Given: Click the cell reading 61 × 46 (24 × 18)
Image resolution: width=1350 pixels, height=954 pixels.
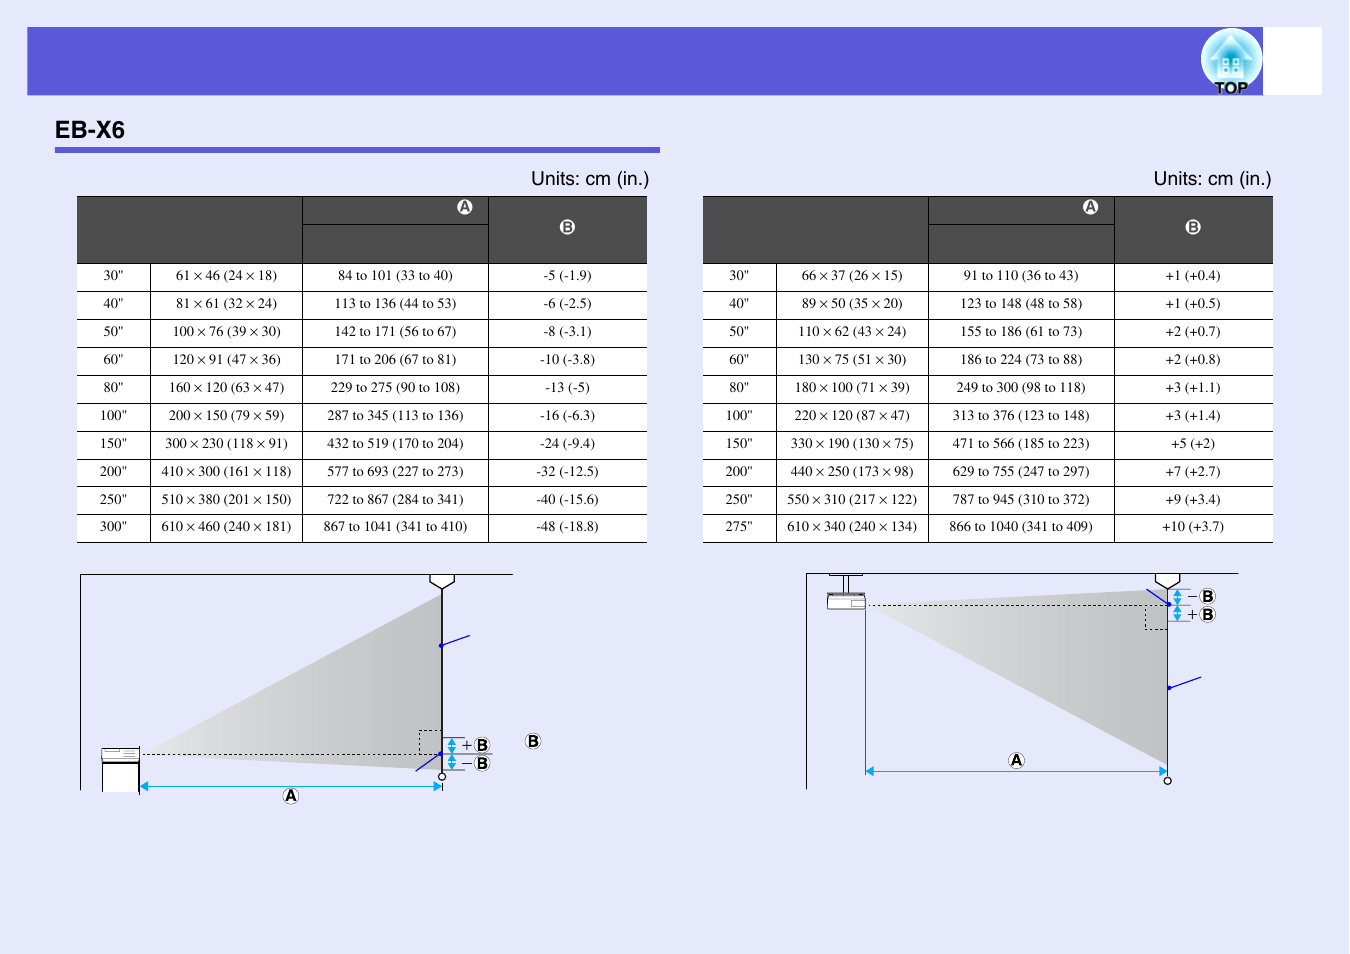Looking at the screenshot, I should (x=227, y=276).
